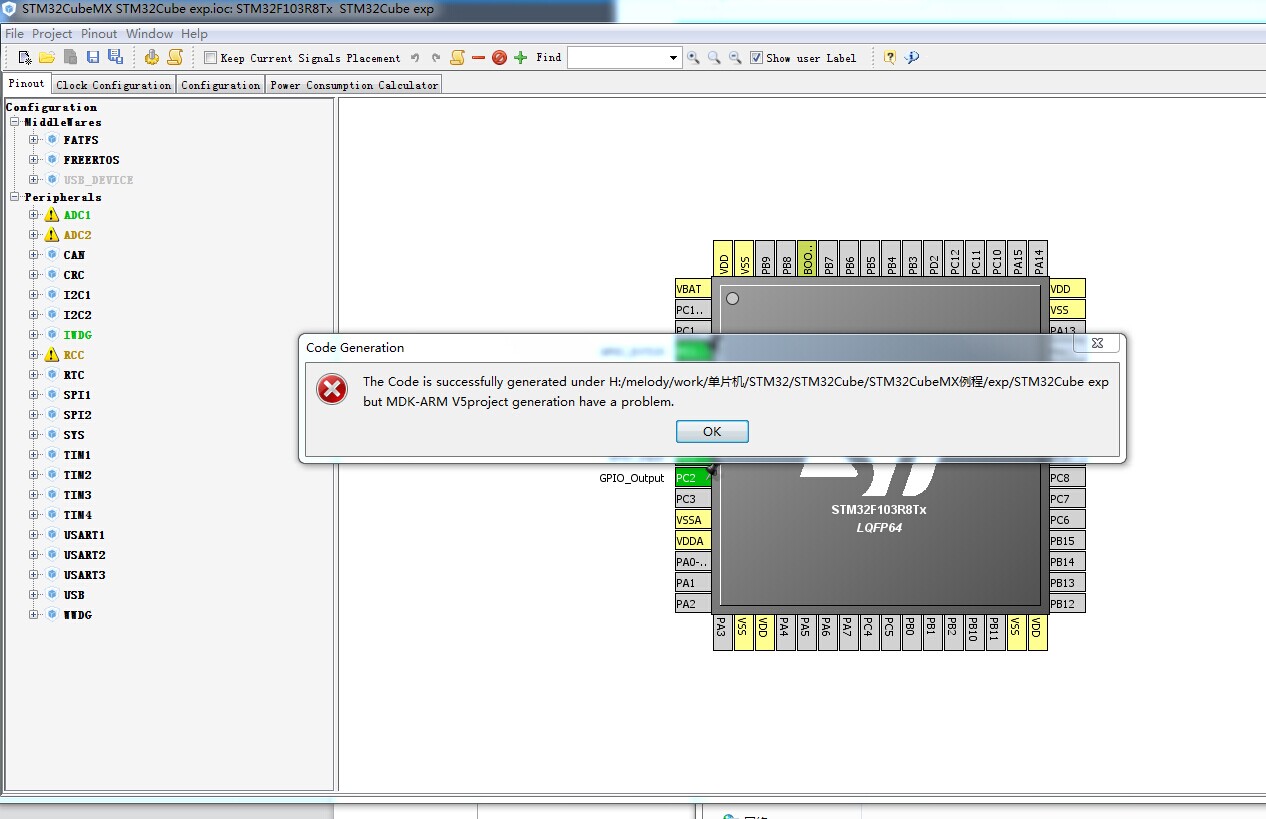Click the Save Project floppy icon
This screenshot has width=1266, height=819.
click(93, 57)
